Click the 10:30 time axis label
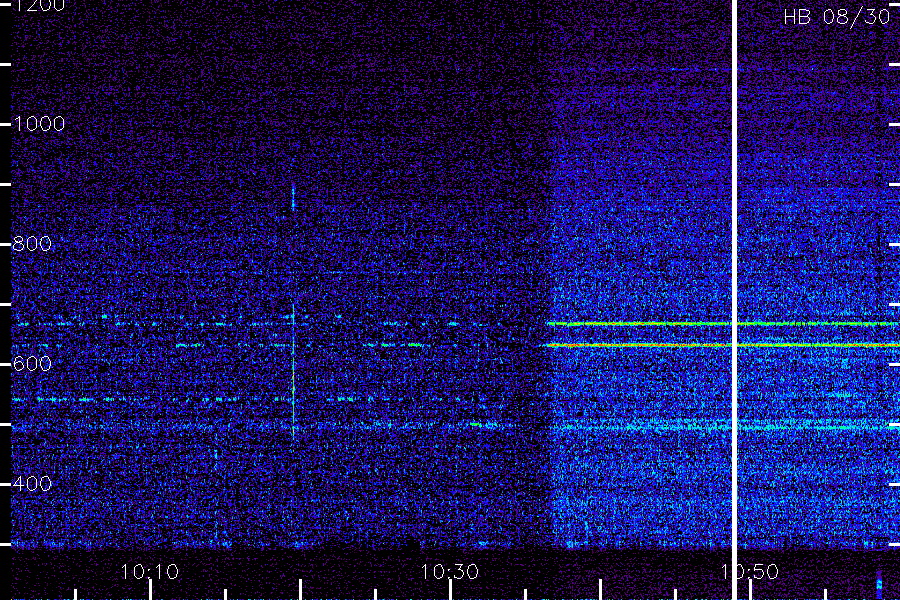This screenshot has width=900, height=600. coord(449,572)
